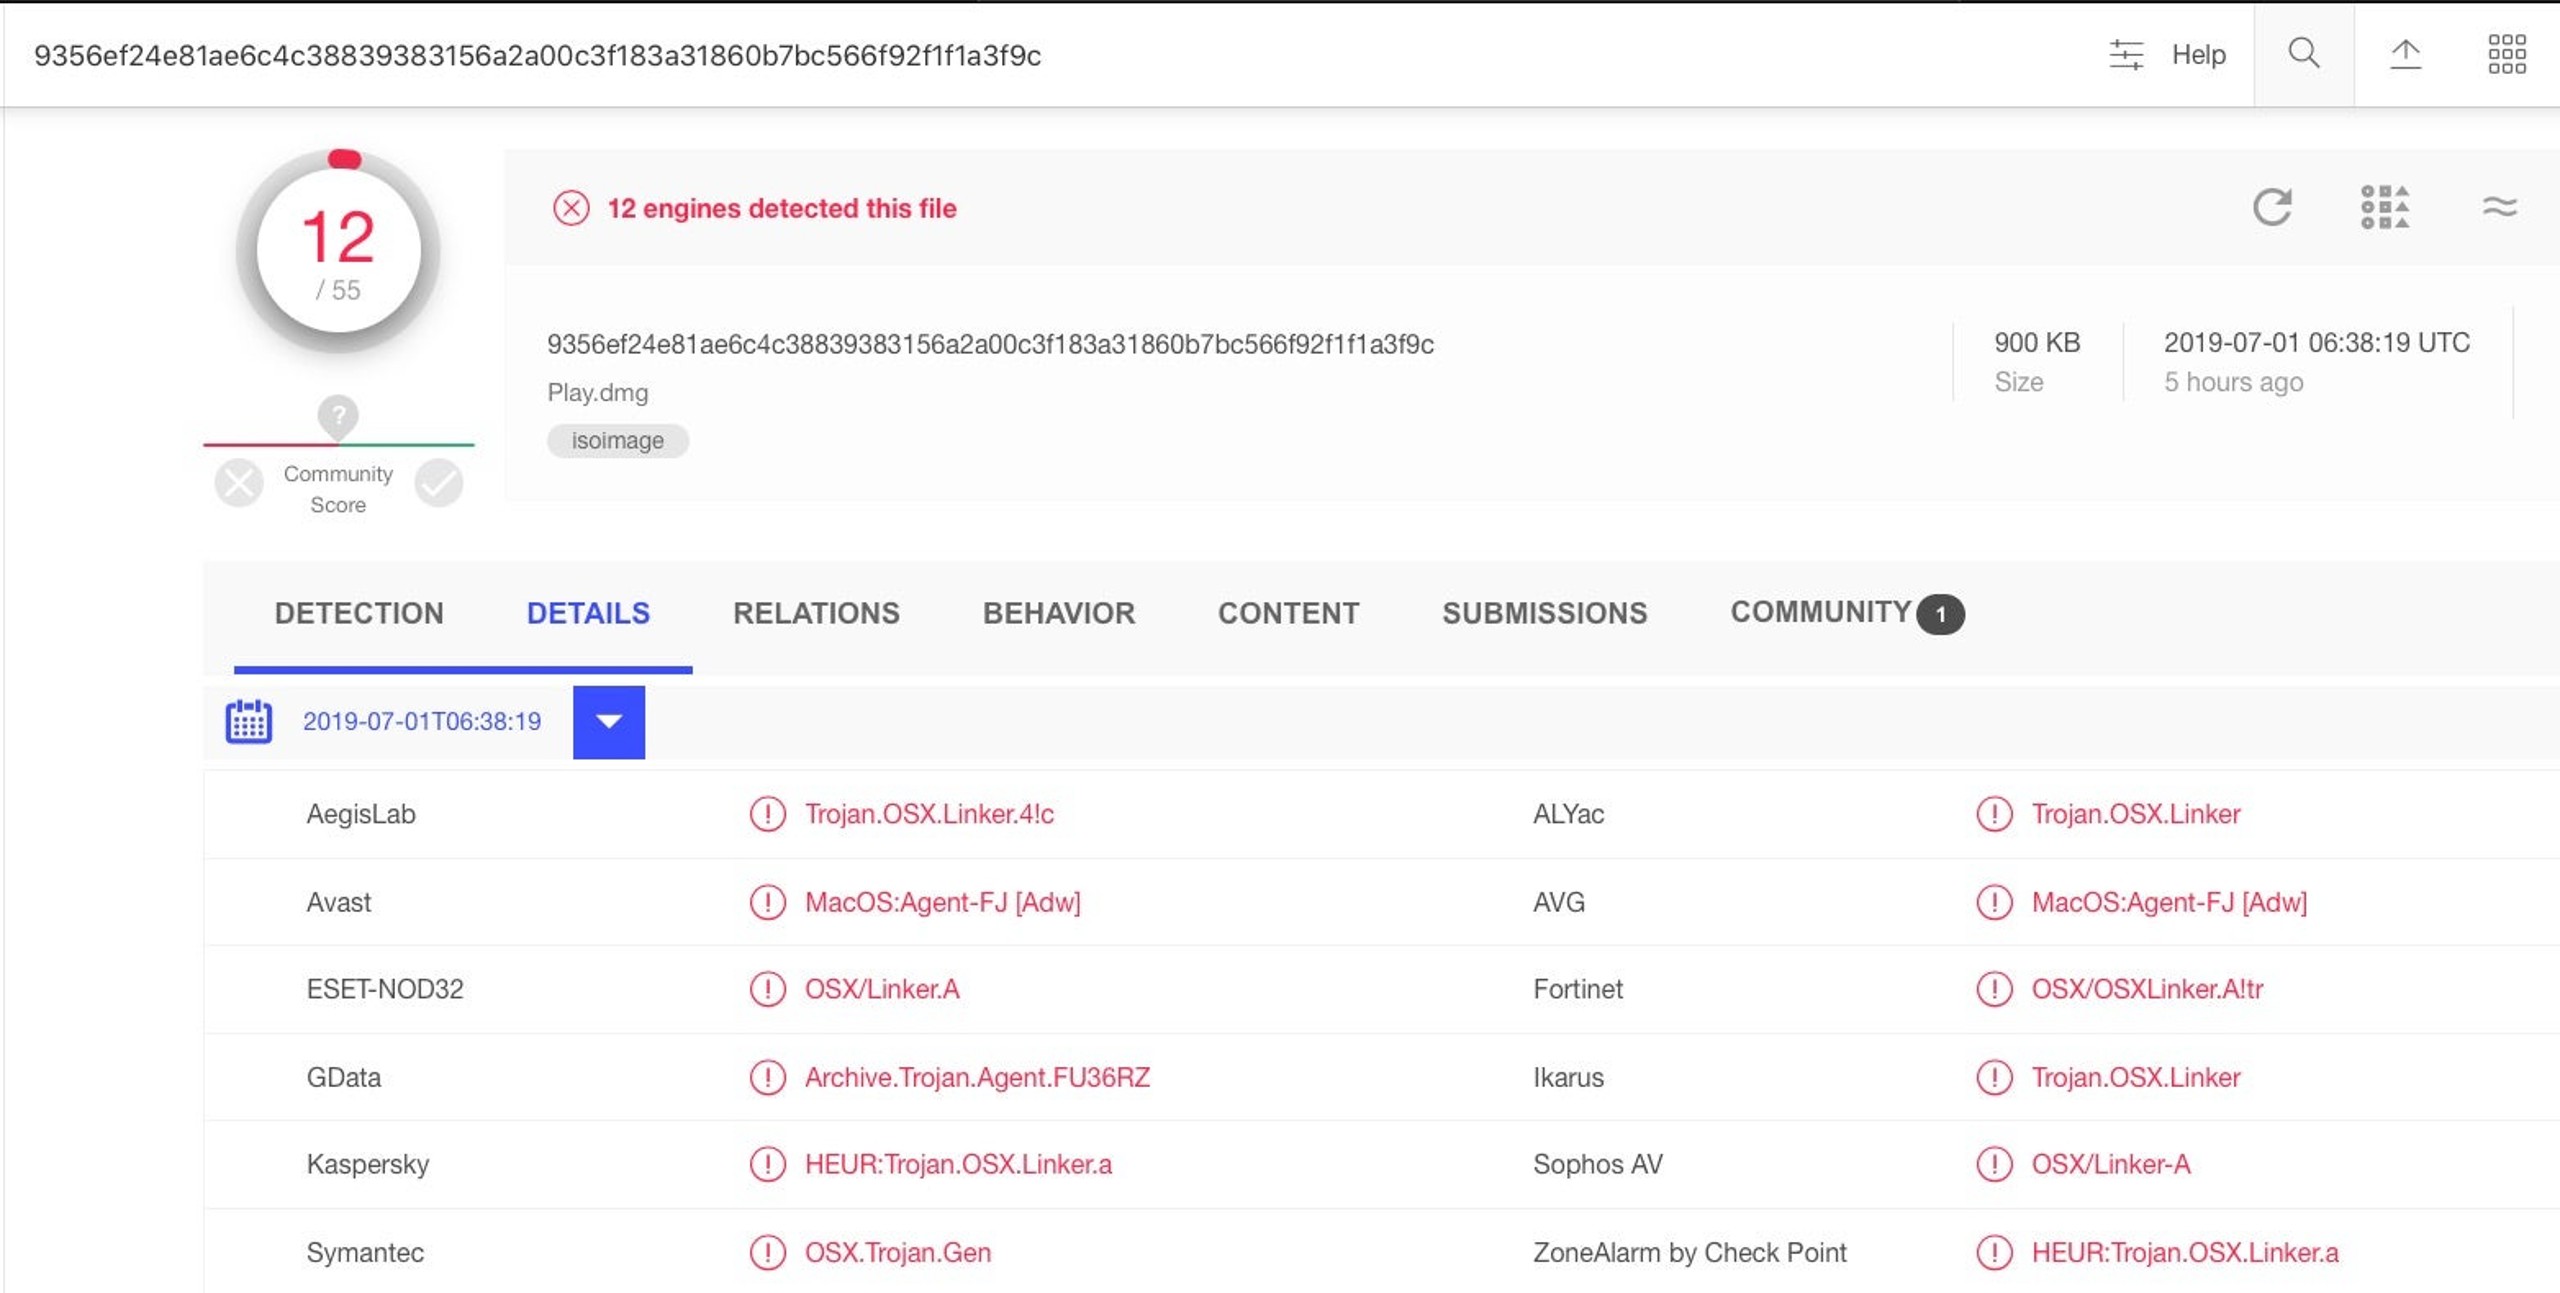Select the 2019-07-01T06:38:19 date selector
The image size is (2560, 1293).
click(422, 721)
